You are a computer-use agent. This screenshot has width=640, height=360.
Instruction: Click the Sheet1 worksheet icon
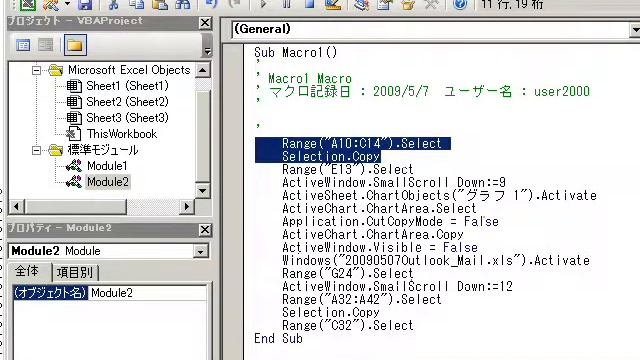point(73,86)
